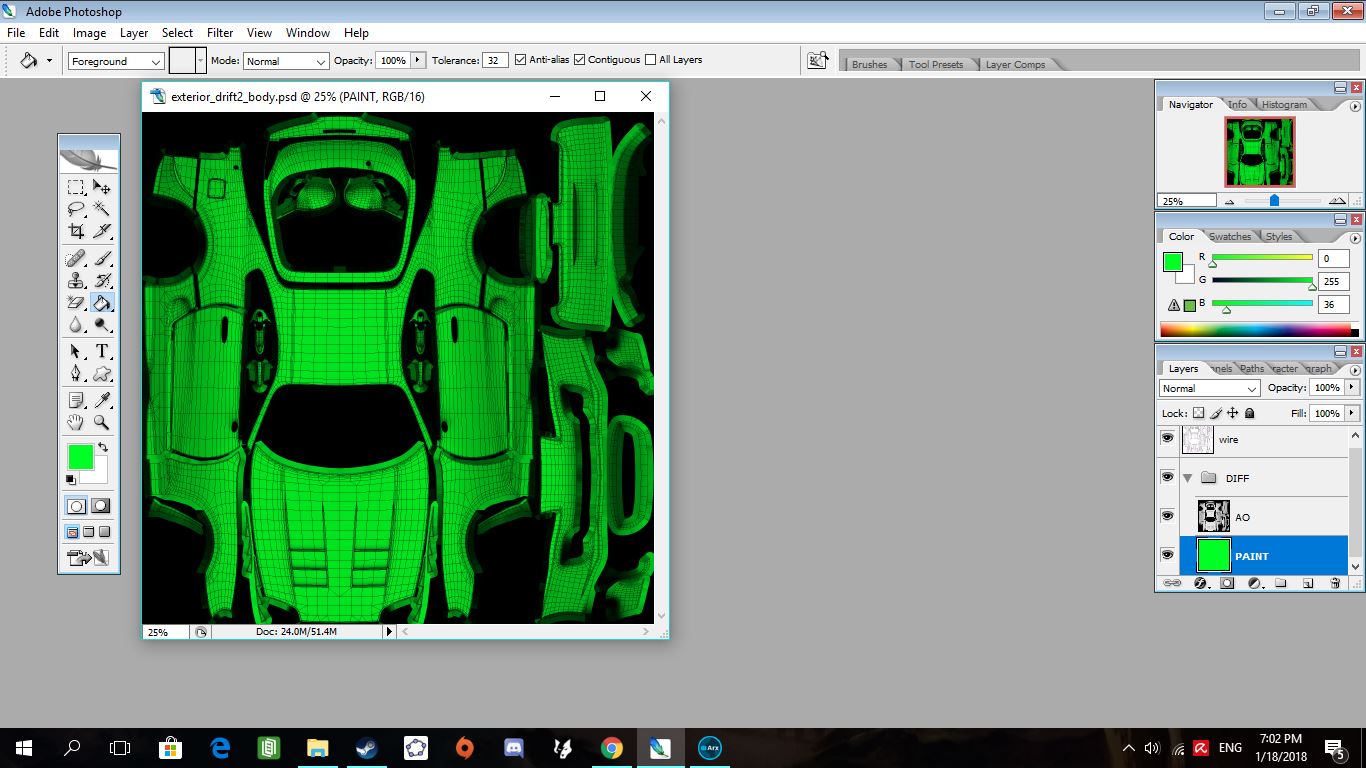The height and width of the screenshot is (768, 1366).
Task: Choose the Clone Stamp tool
Action: [76, 281]
